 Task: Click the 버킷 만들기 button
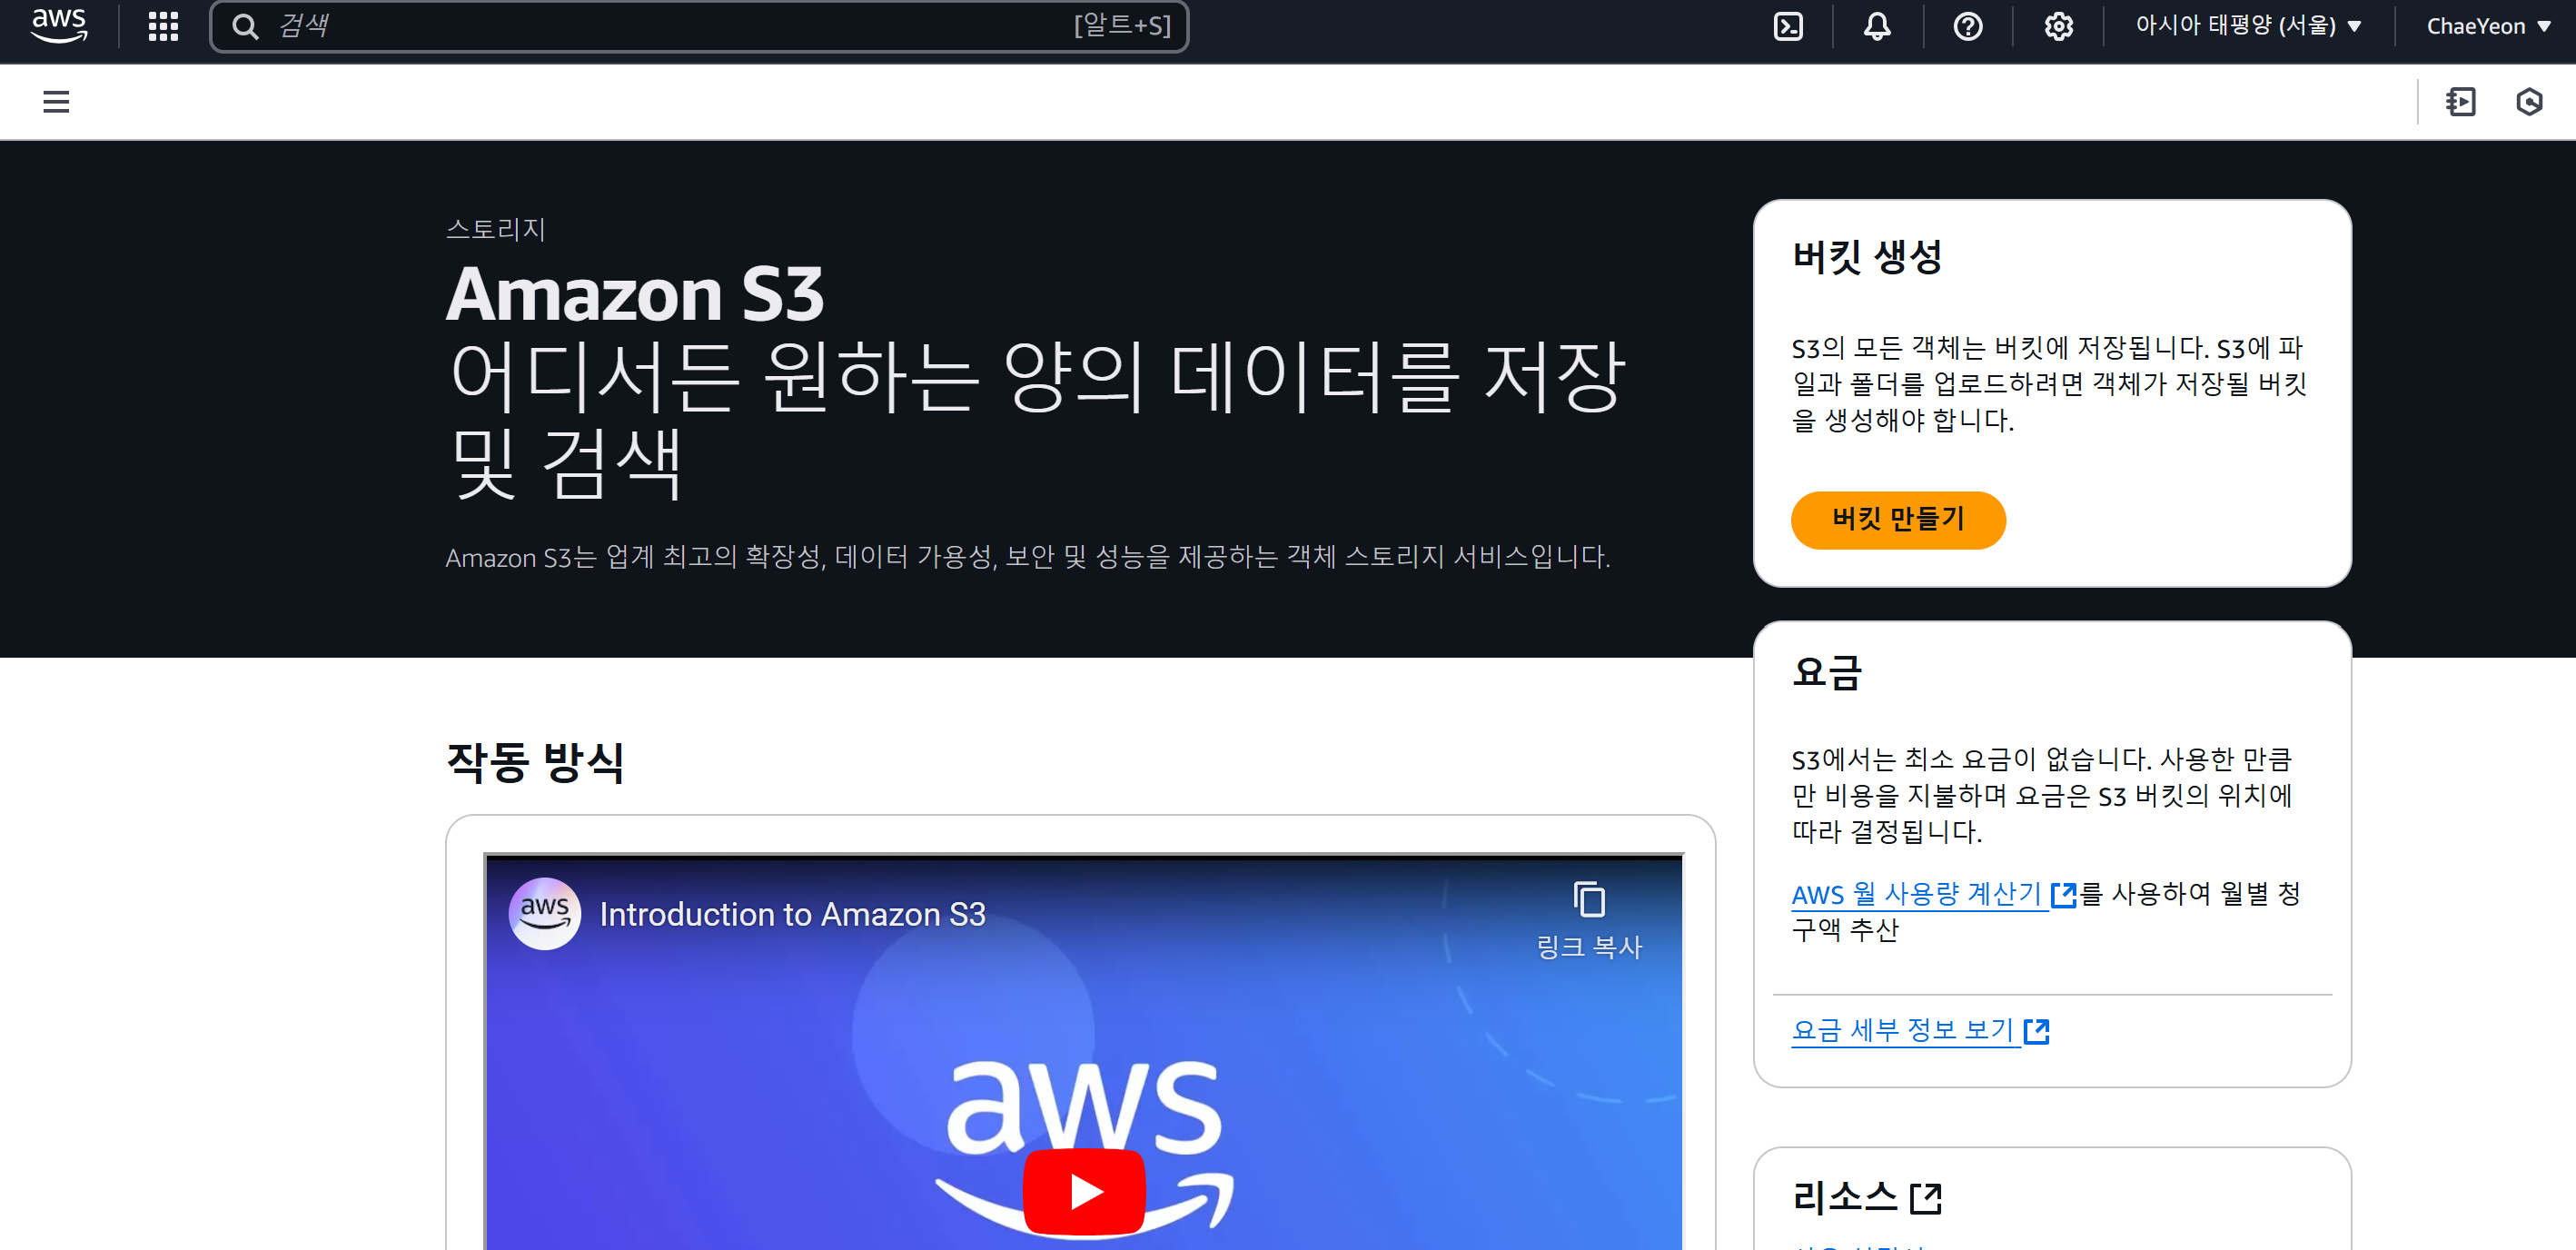click(x=1897, y=519)
